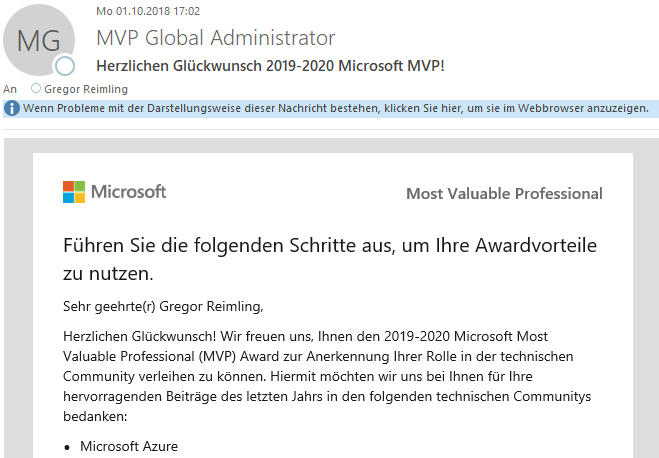The image size is (659, 458).
Task: Click presence circle beside Gregor Reimling
Action: point(36,88)
